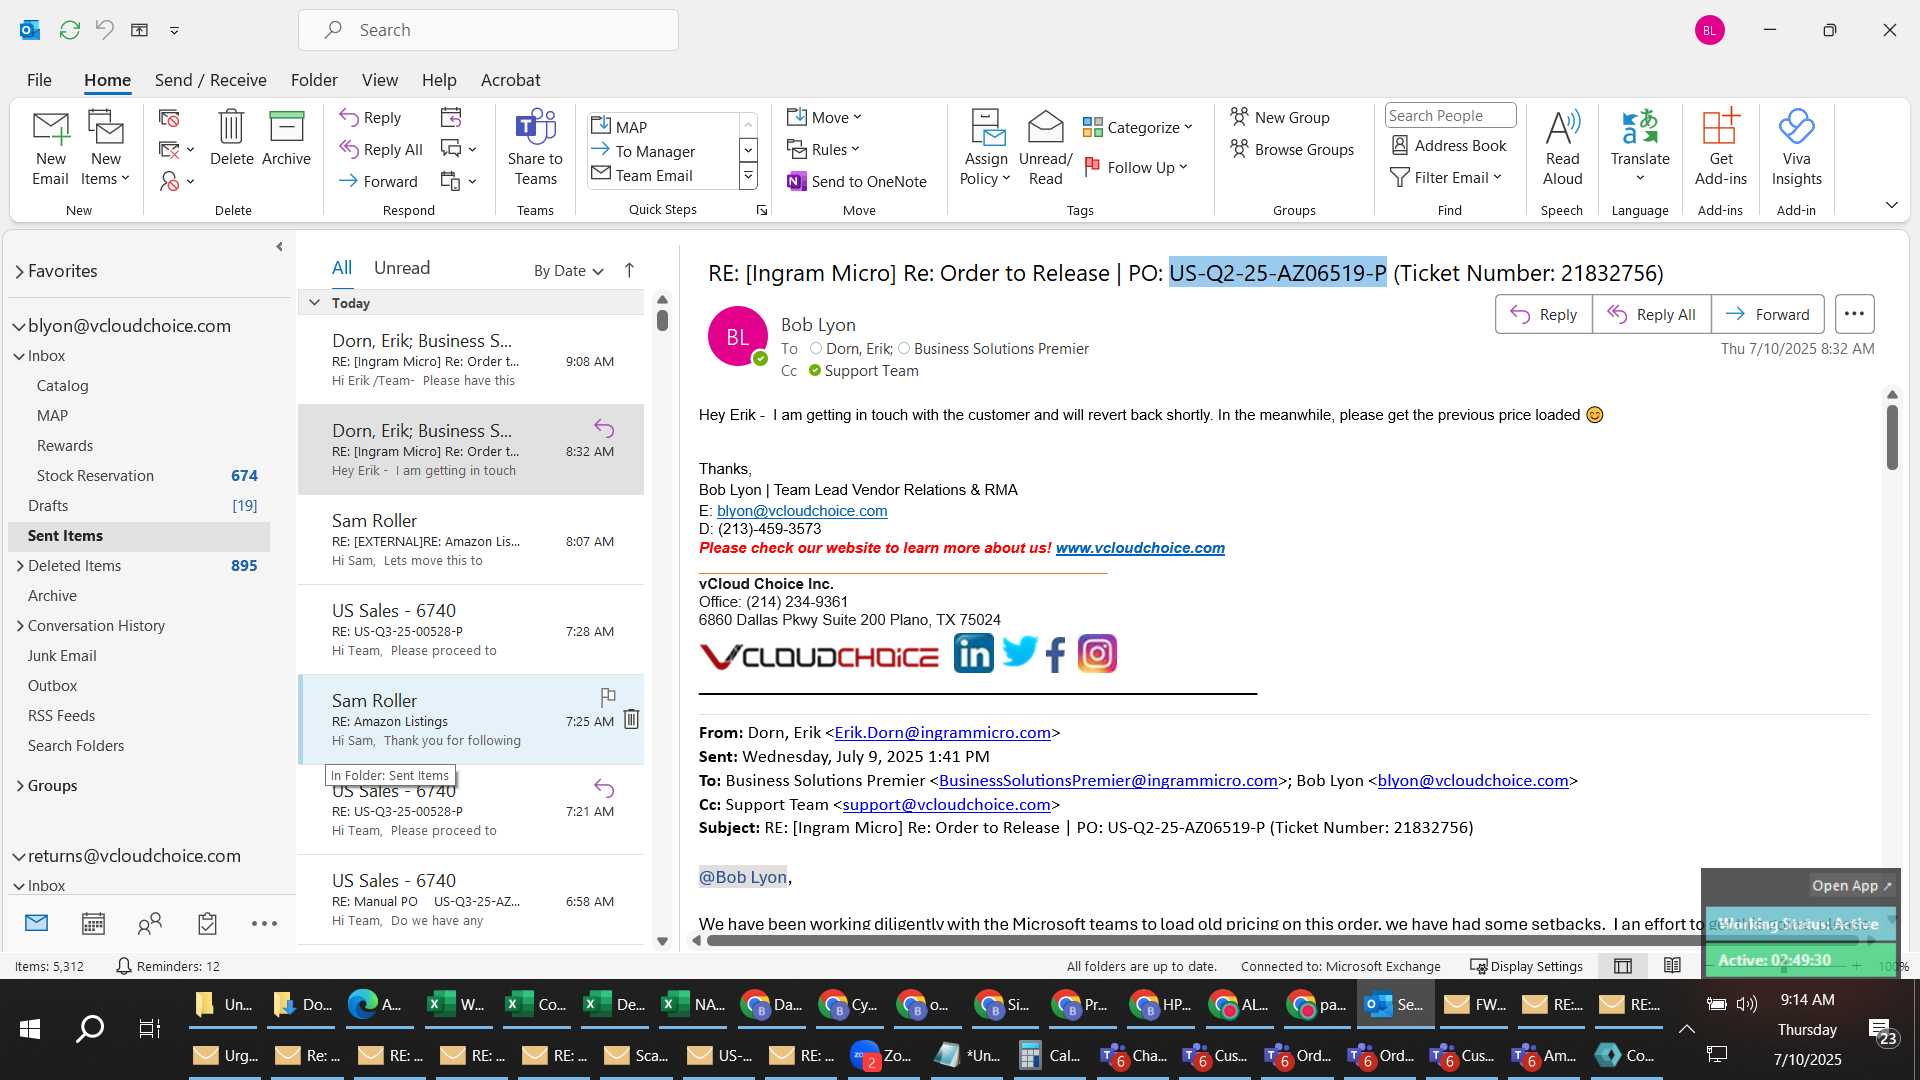Screen dimensions: 1920x1080
Task: Delete the selected message with Delete icon
Action: (231, 138)
